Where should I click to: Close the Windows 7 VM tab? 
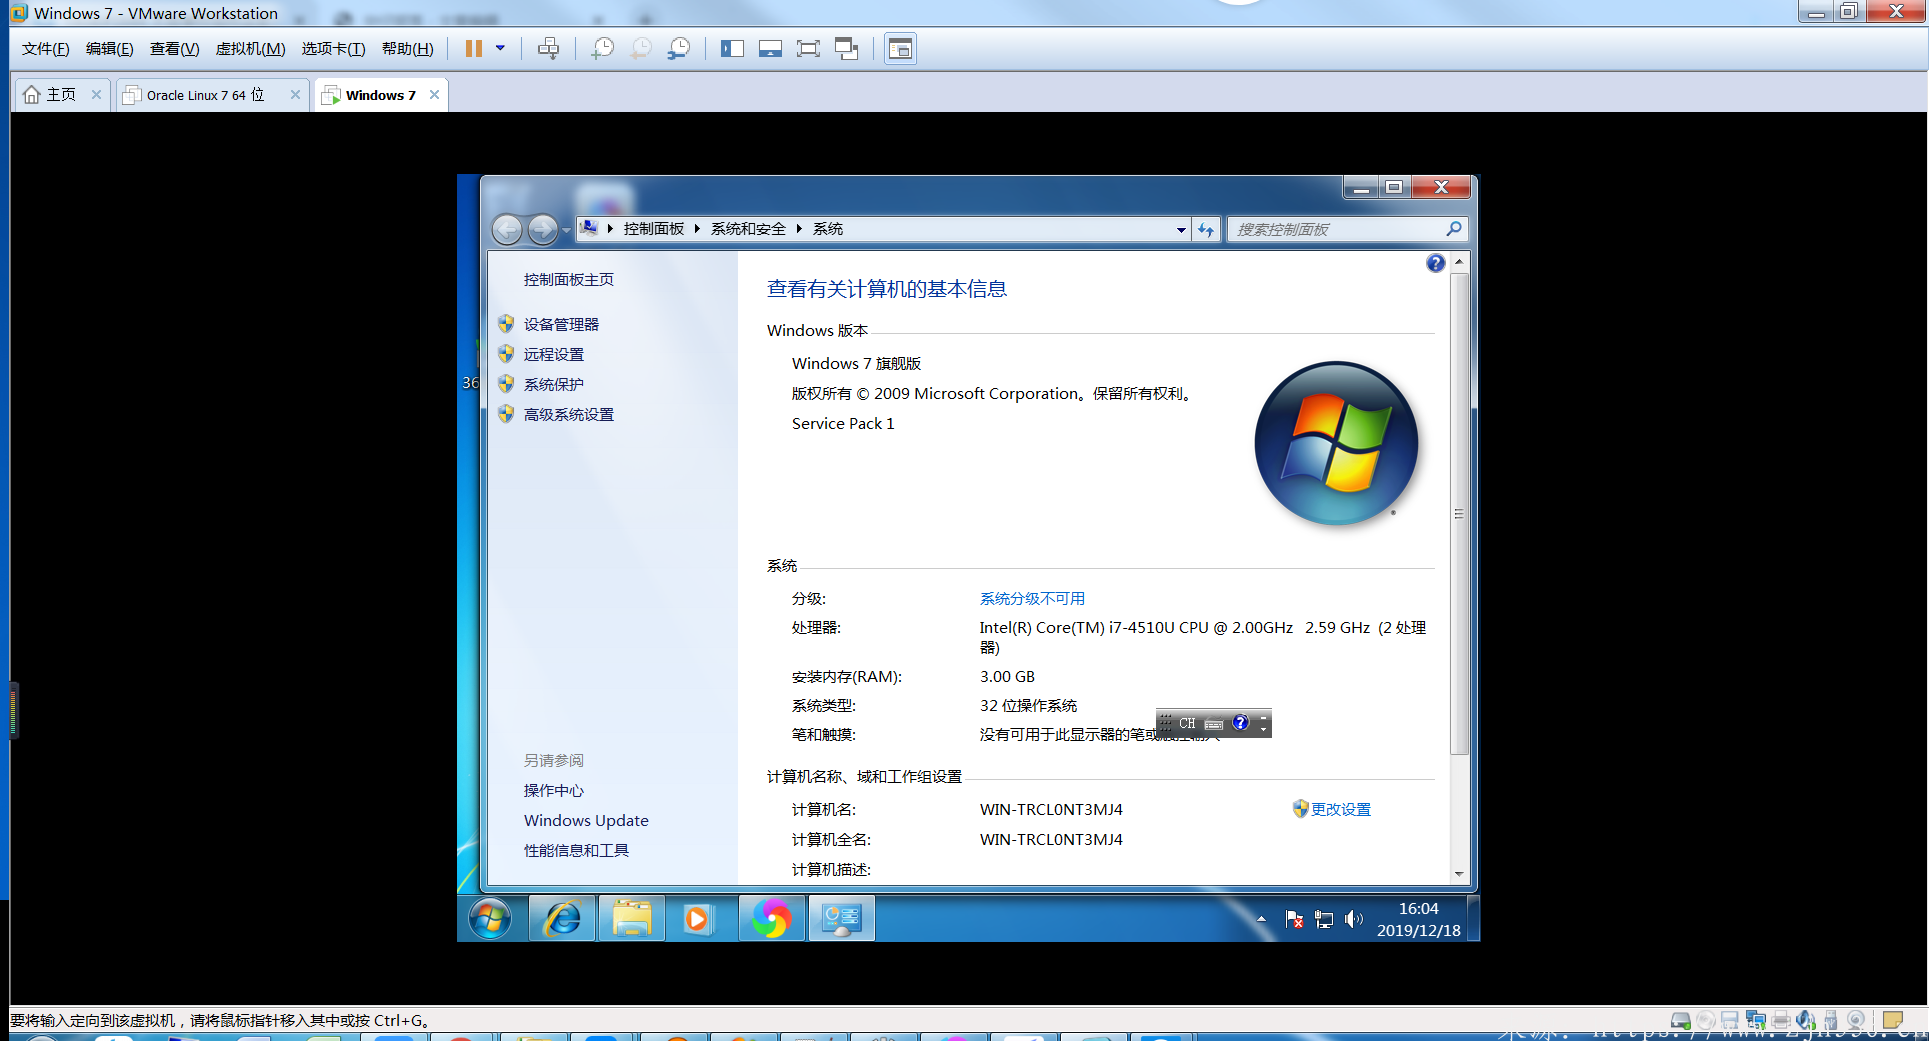[x=434, y=95]
